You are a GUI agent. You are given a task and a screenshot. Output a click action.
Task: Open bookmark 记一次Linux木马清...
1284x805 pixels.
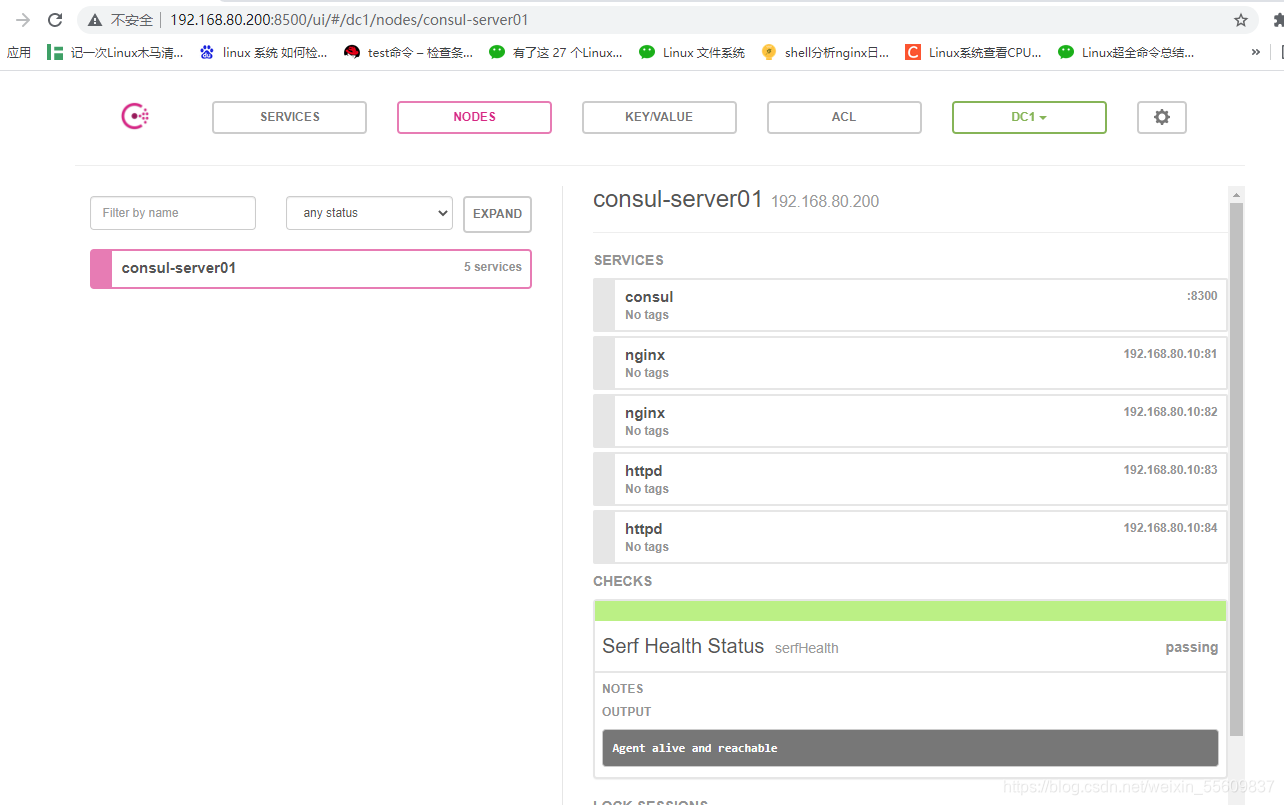point(116,53)
